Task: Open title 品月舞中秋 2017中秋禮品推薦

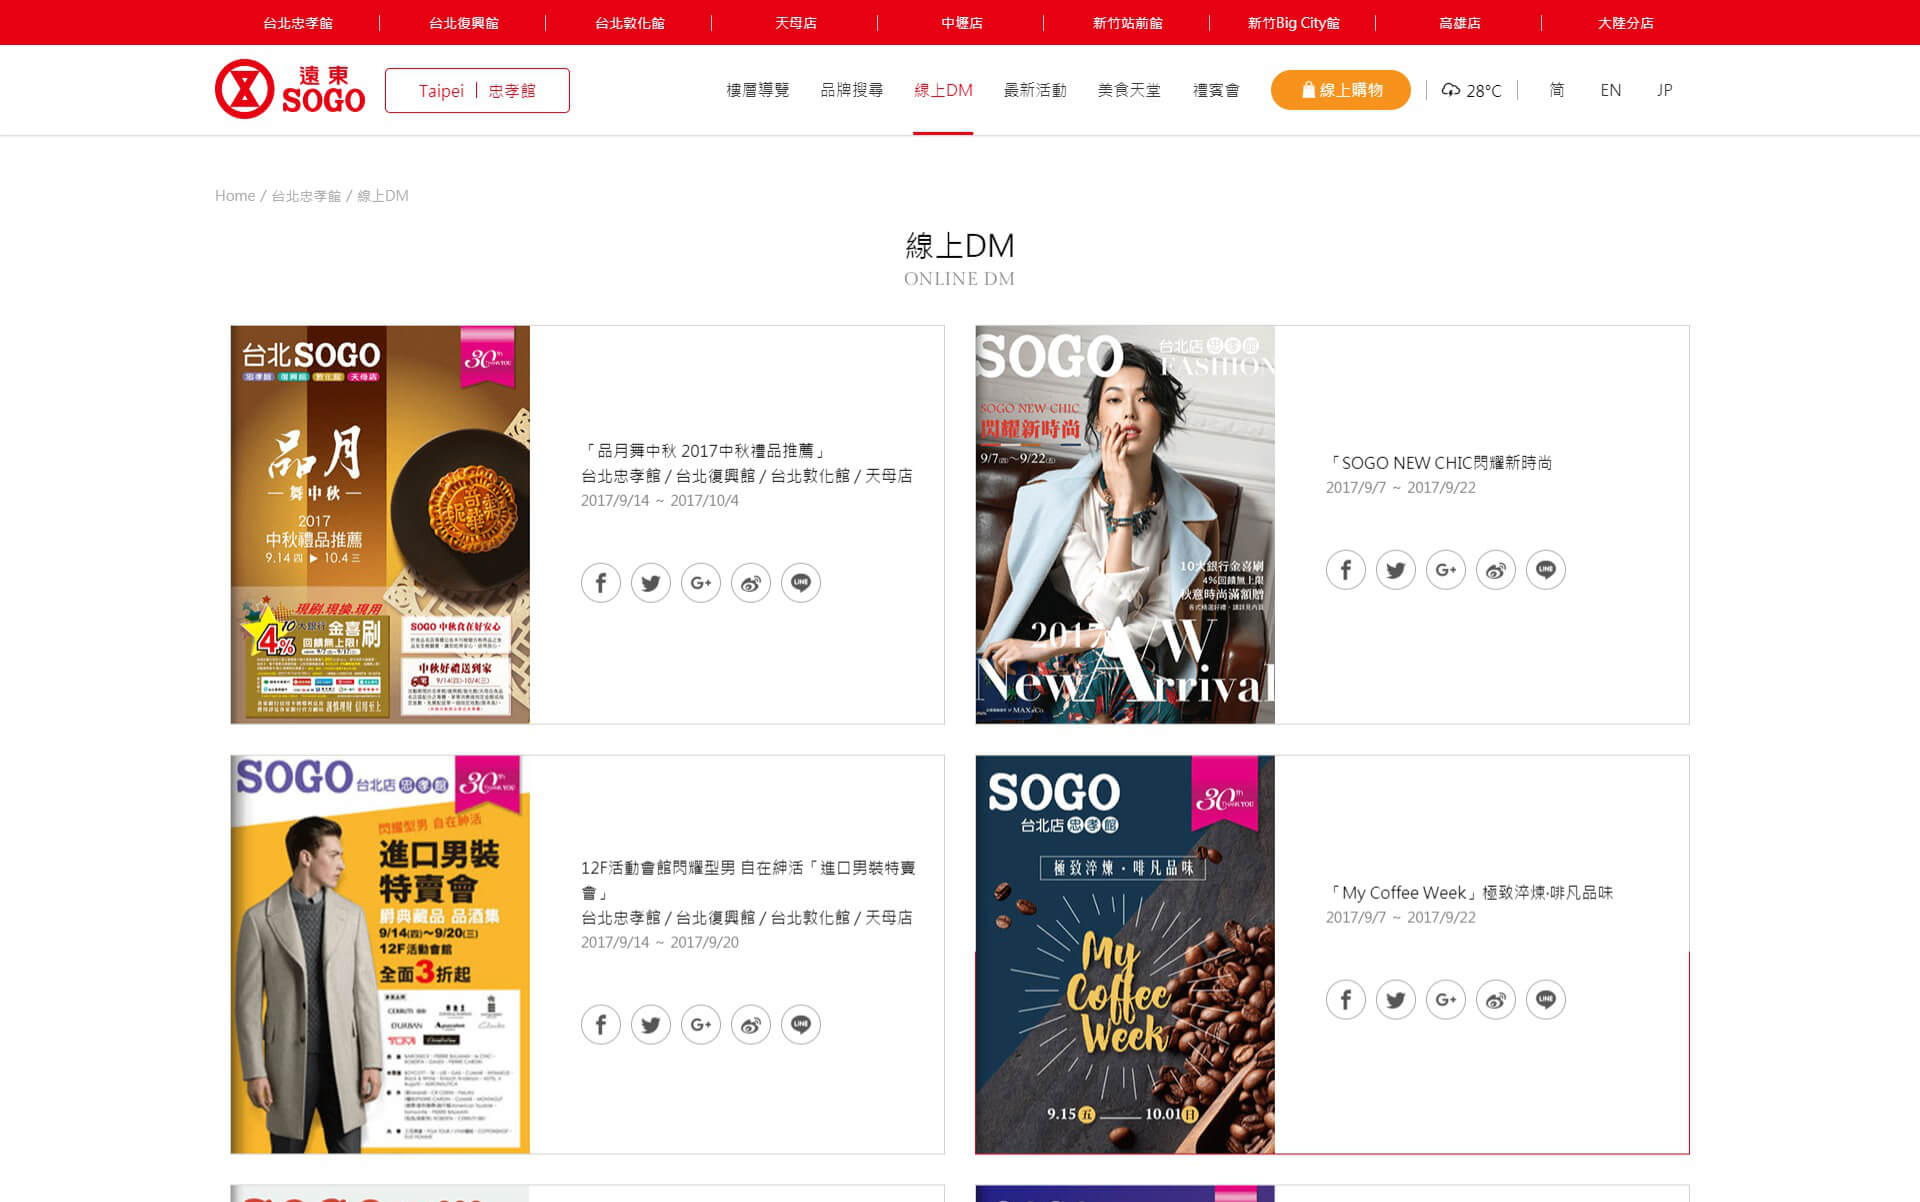Action: coord(704,451)
